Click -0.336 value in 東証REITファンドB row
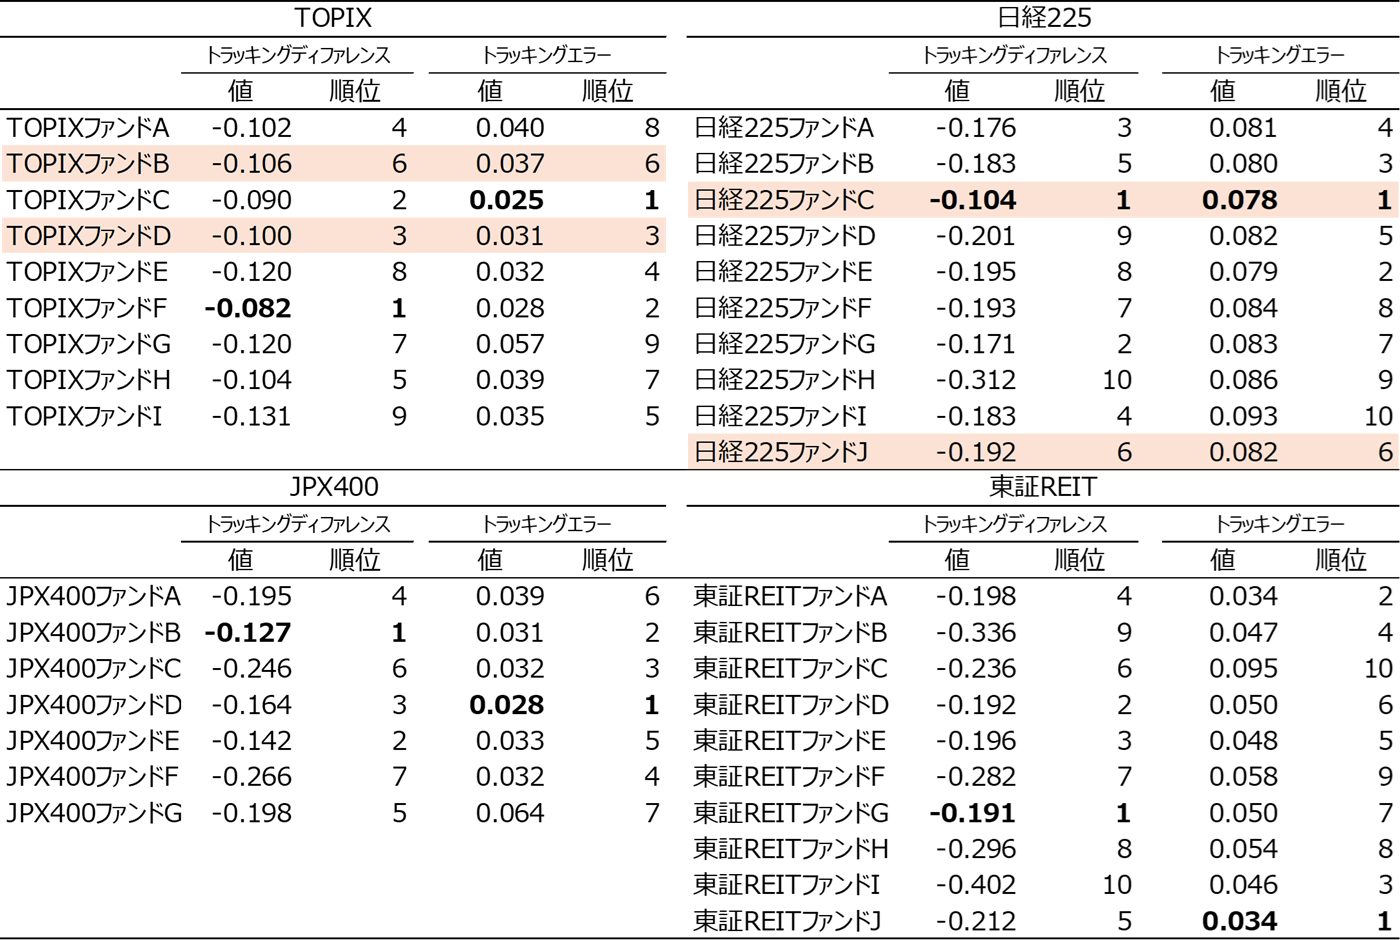 point(975,633)
